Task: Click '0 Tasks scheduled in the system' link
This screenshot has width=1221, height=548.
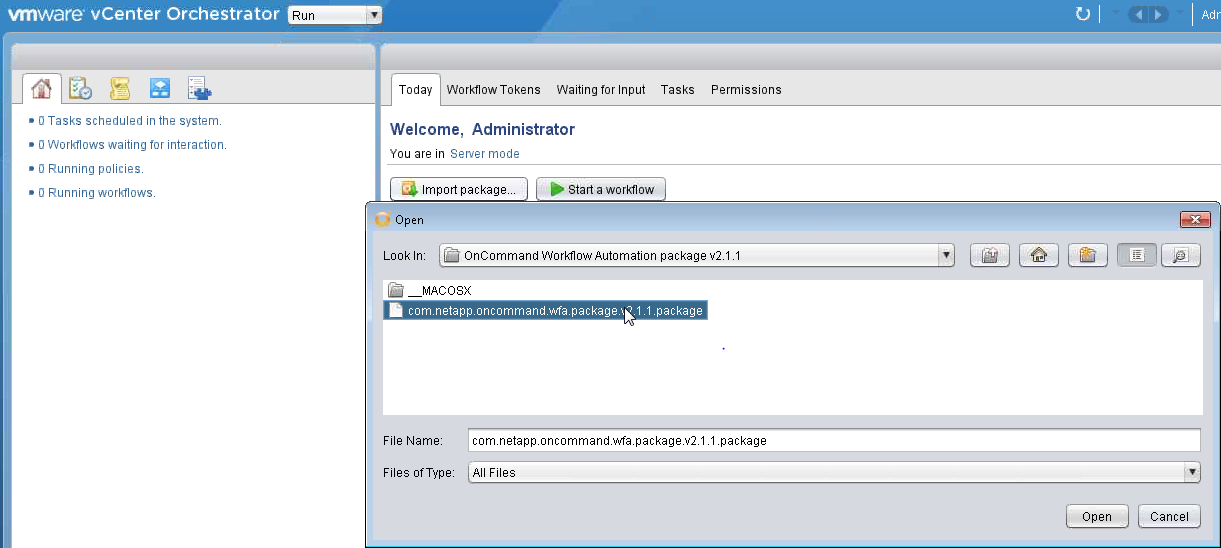Action: click(130, 121)
